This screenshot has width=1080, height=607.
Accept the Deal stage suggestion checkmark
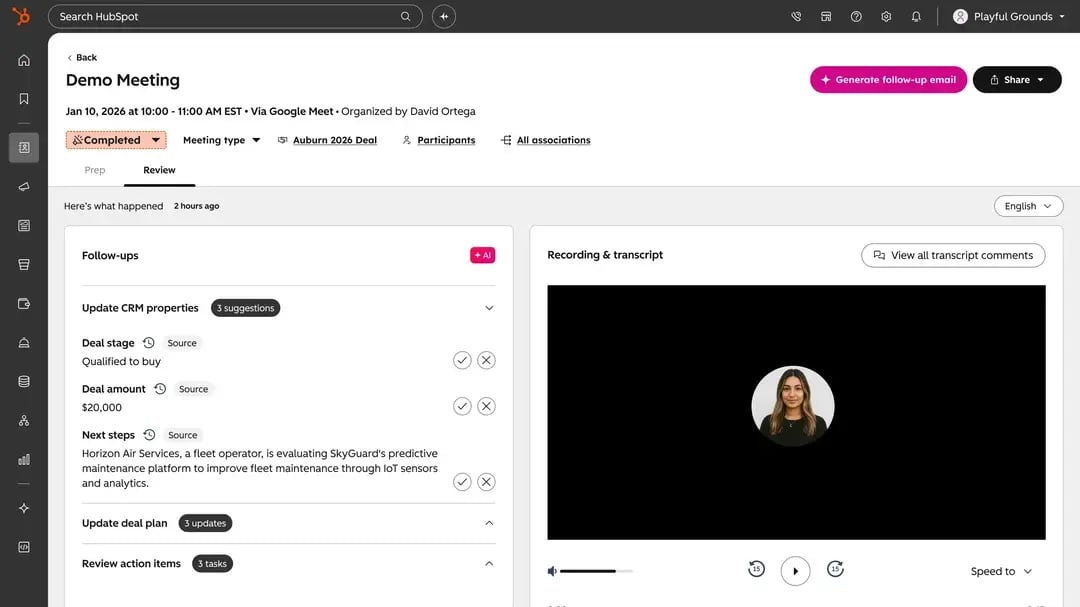[462, 360]
